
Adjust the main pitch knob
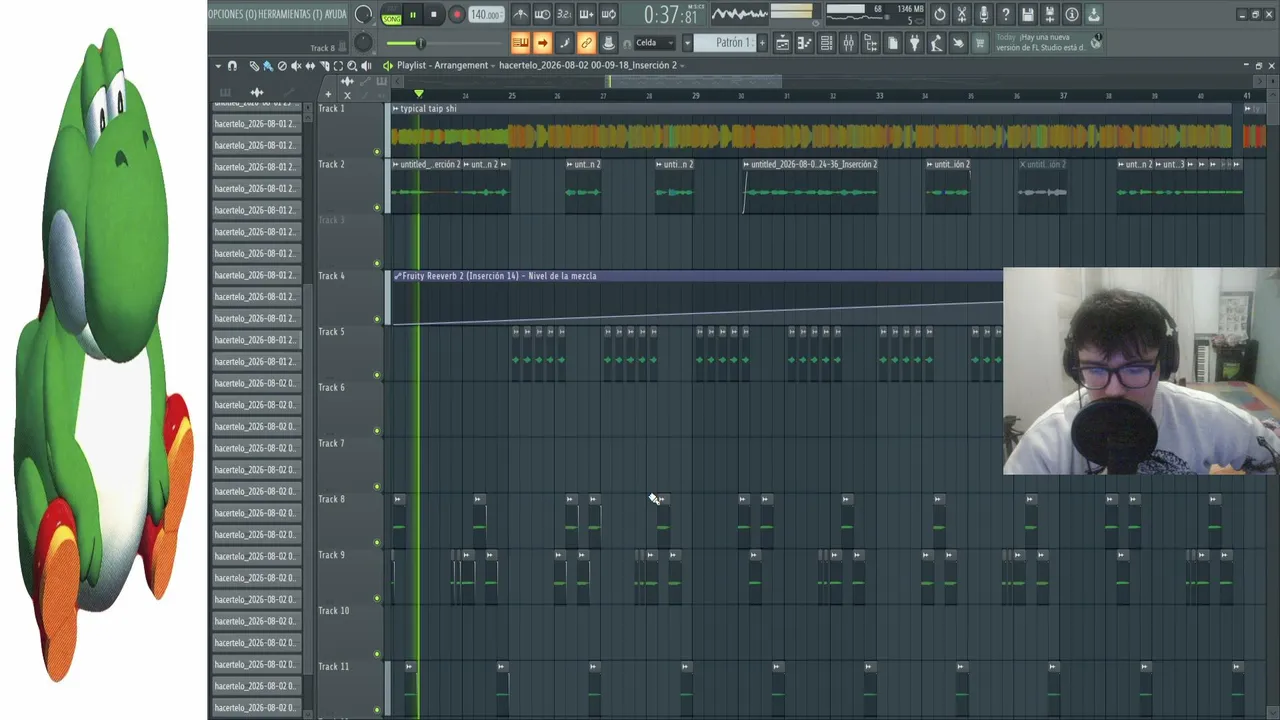(364, 43)
